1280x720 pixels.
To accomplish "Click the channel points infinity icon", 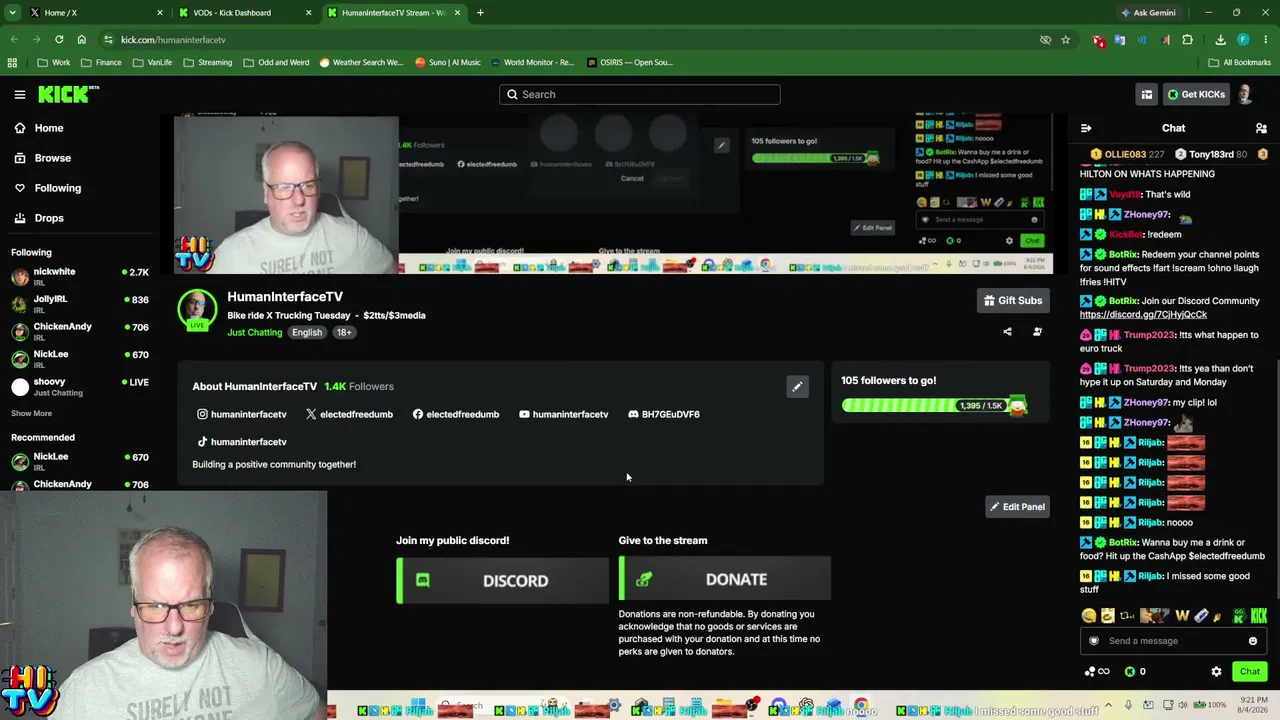I will click(1096, 672).
